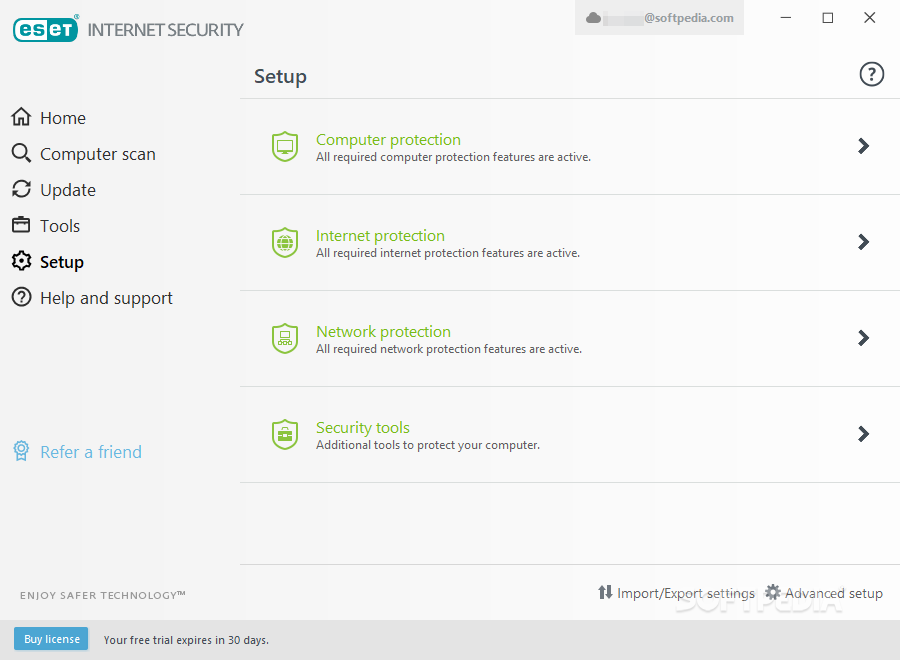Click the Home house icon
Screen dimensions: 900x660
click(x=21, y=117)
